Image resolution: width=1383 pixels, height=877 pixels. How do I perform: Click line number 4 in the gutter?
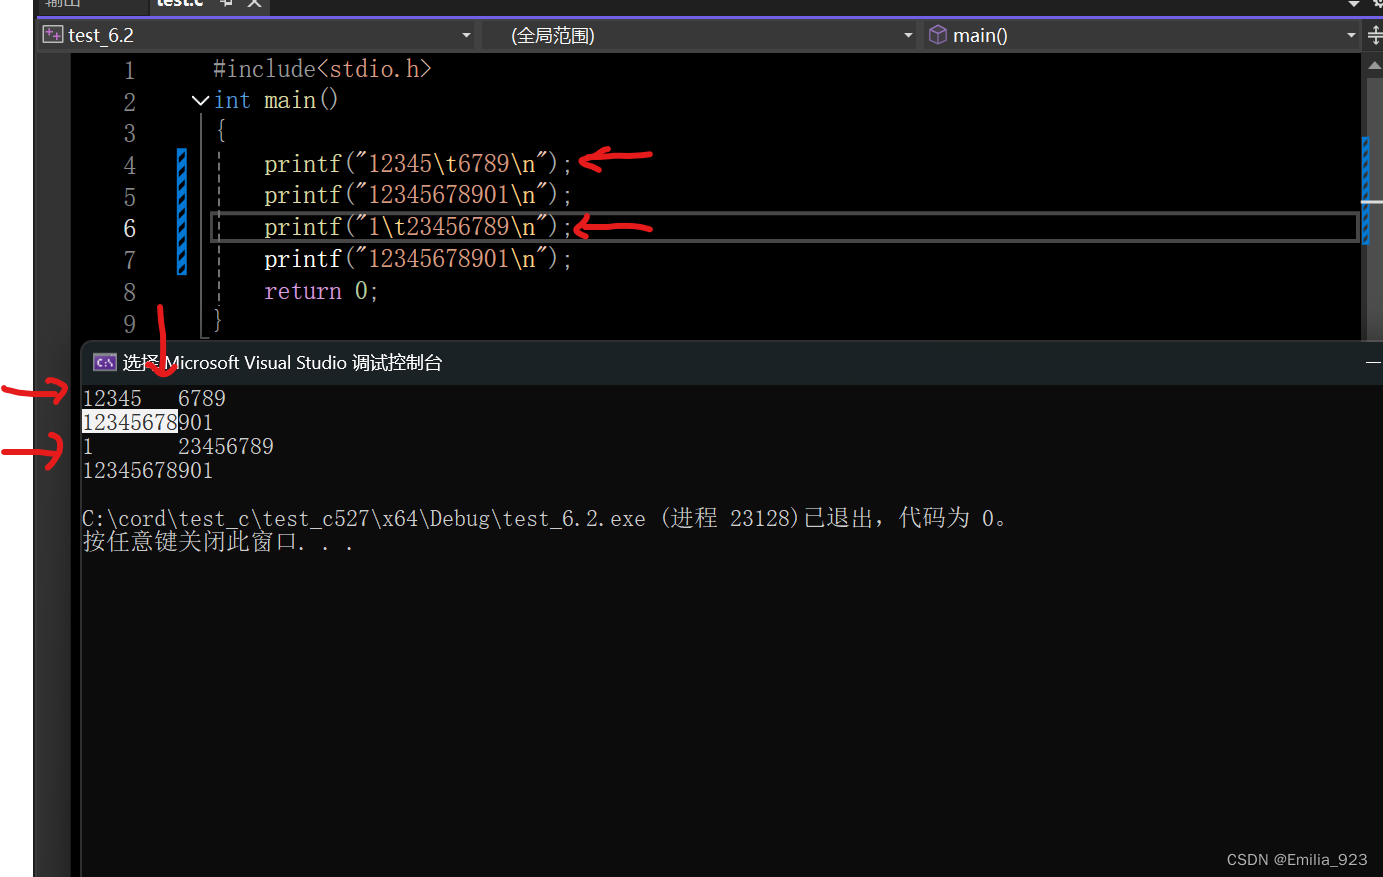[x=129, y=165]
